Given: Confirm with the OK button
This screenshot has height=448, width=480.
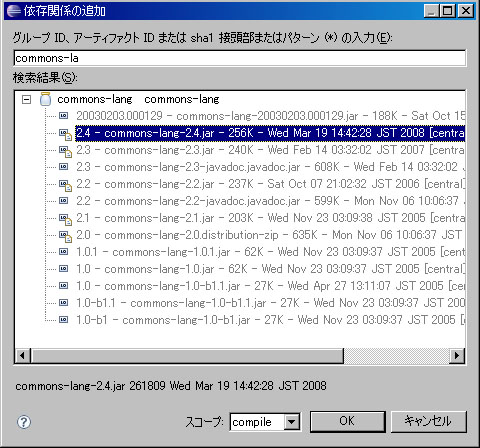Looking at the screenshot, I should point(348,421).
